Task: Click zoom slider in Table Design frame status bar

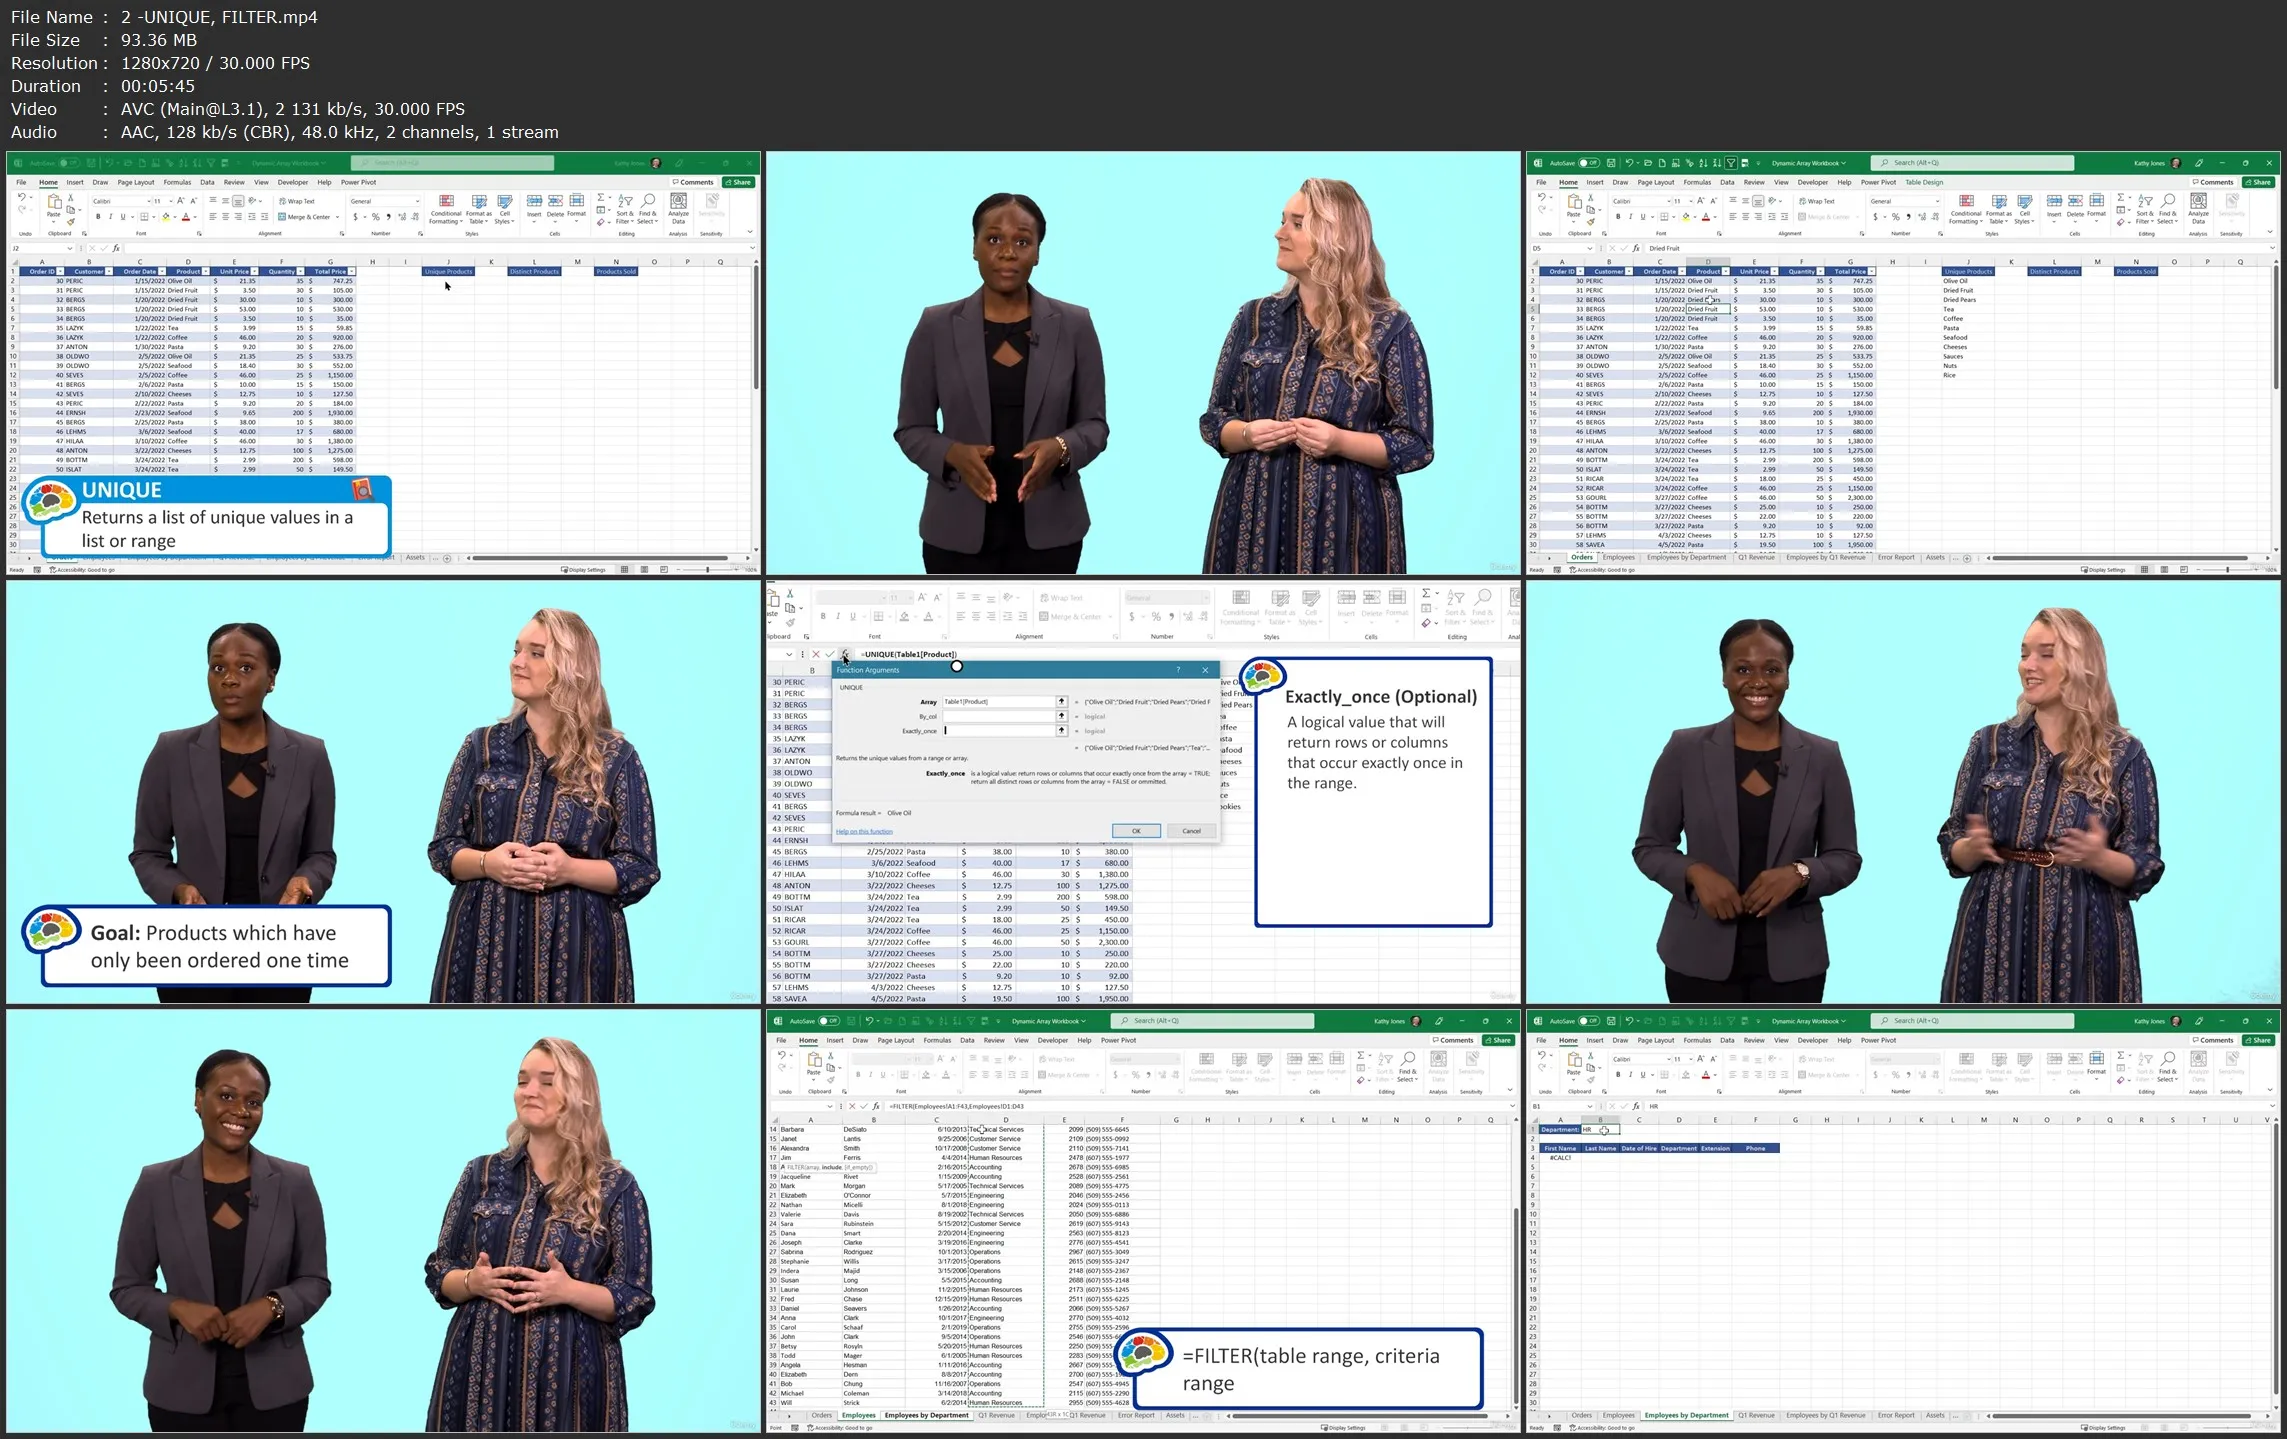Action: point(2226,570)
